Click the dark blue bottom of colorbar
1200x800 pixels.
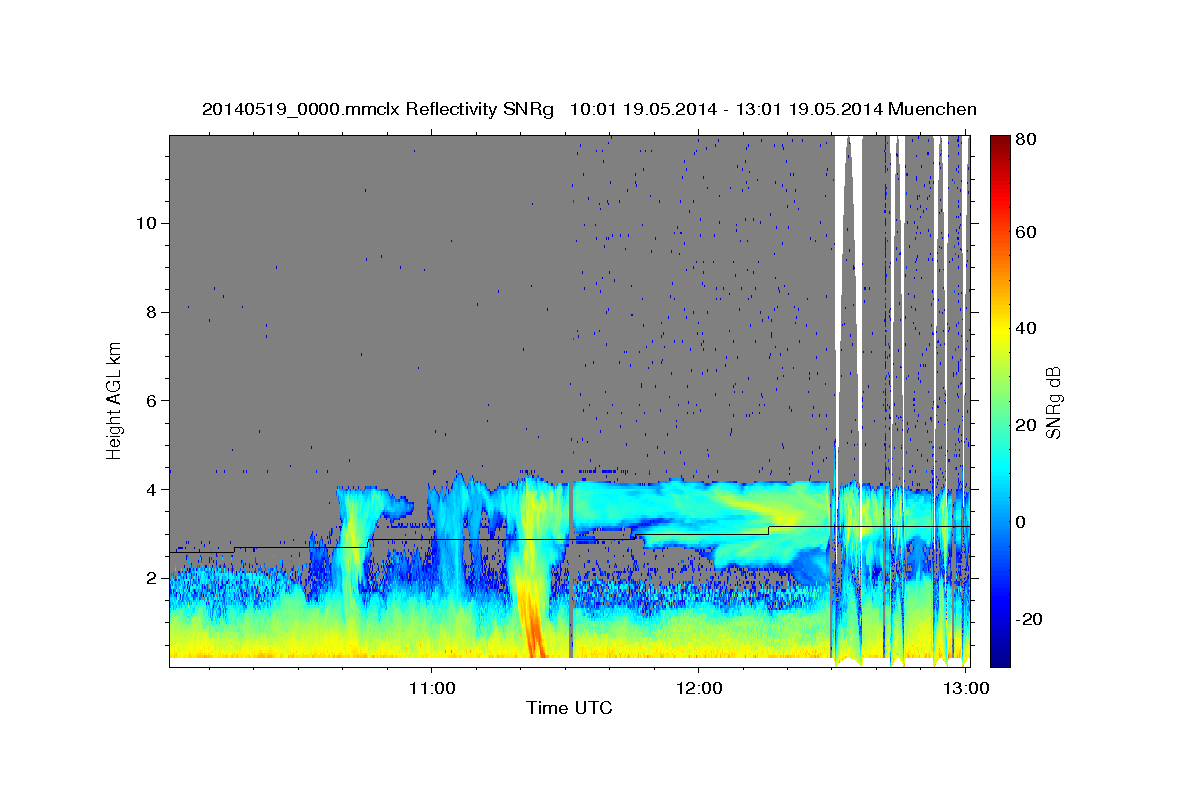point(999,655)
